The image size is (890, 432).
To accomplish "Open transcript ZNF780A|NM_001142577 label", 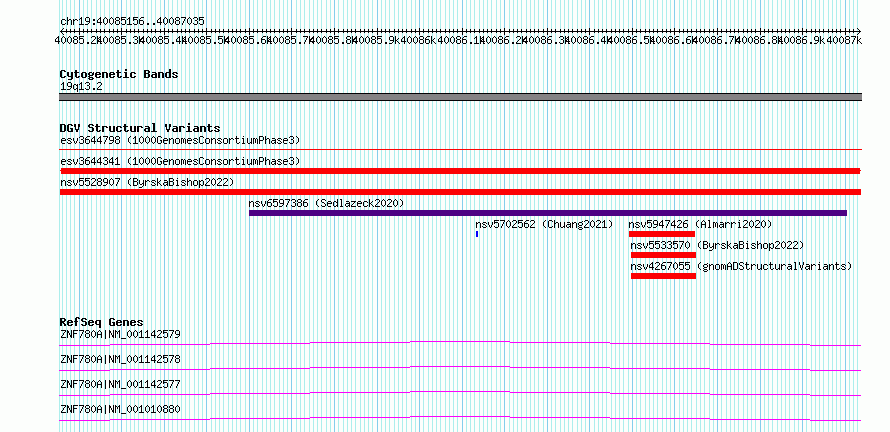I will [x=120, y=384].
